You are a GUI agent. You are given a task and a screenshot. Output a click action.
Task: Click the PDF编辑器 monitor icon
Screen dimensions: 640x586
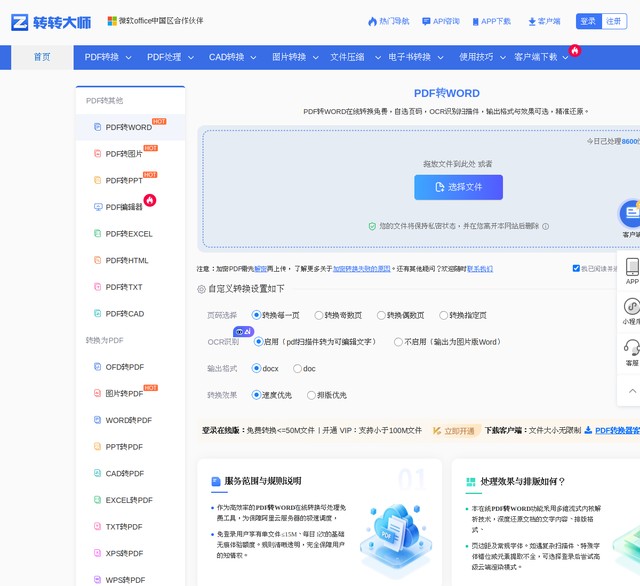(98, 207)
